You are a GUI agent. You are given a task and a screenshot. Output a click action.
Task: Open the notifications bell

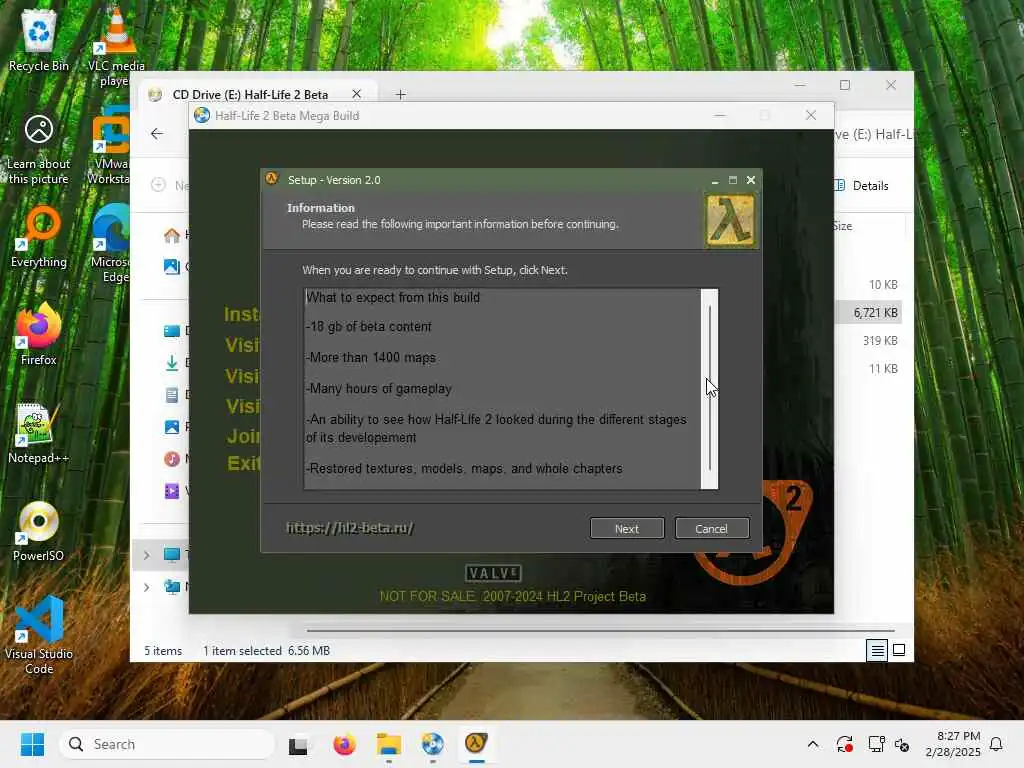[x=997, y=744]
